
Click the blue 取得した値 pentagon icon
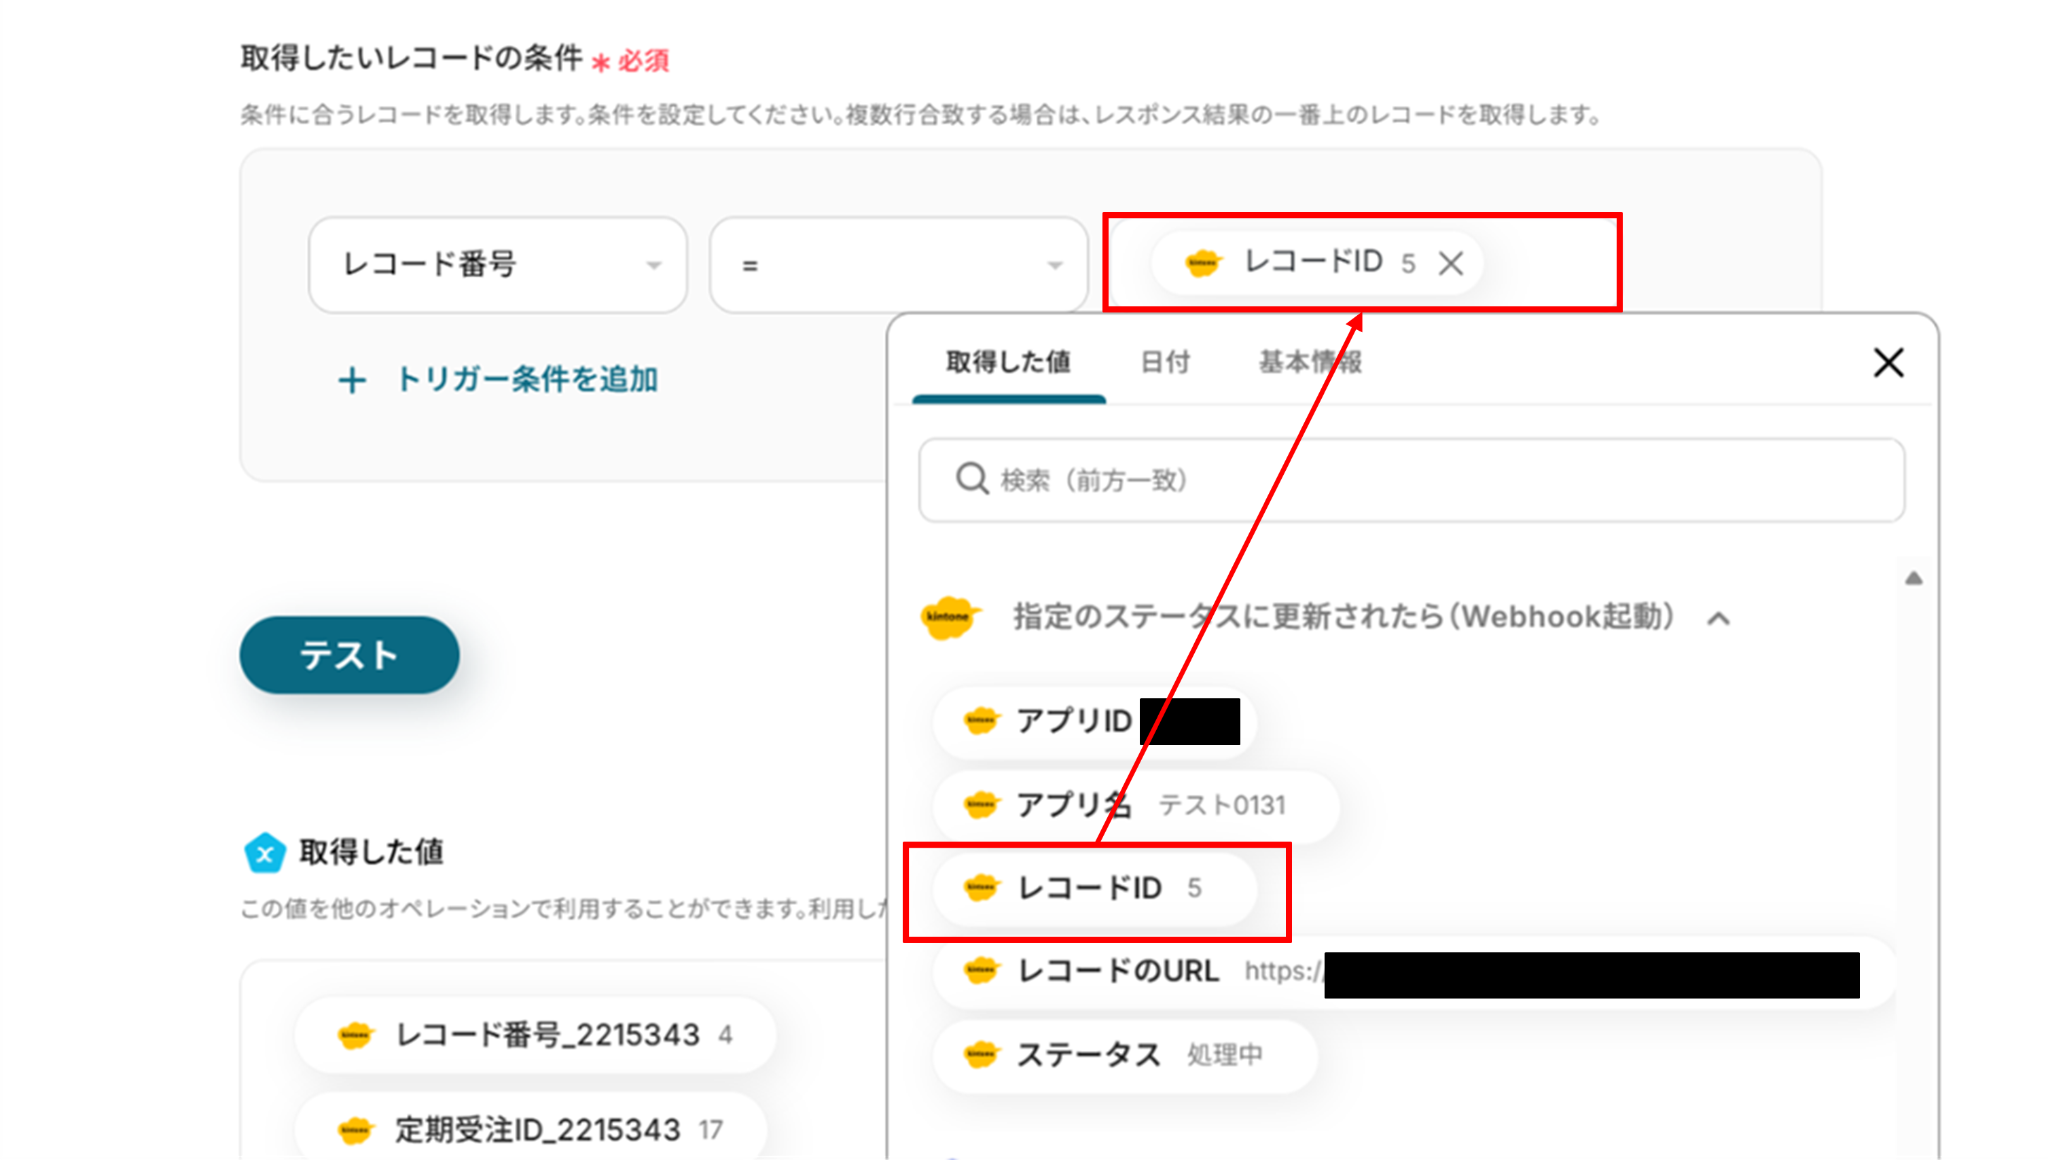265,853
